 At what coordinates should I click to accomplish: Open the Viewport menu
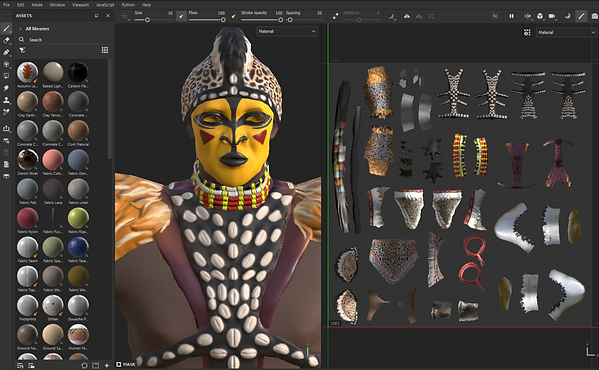81,5
